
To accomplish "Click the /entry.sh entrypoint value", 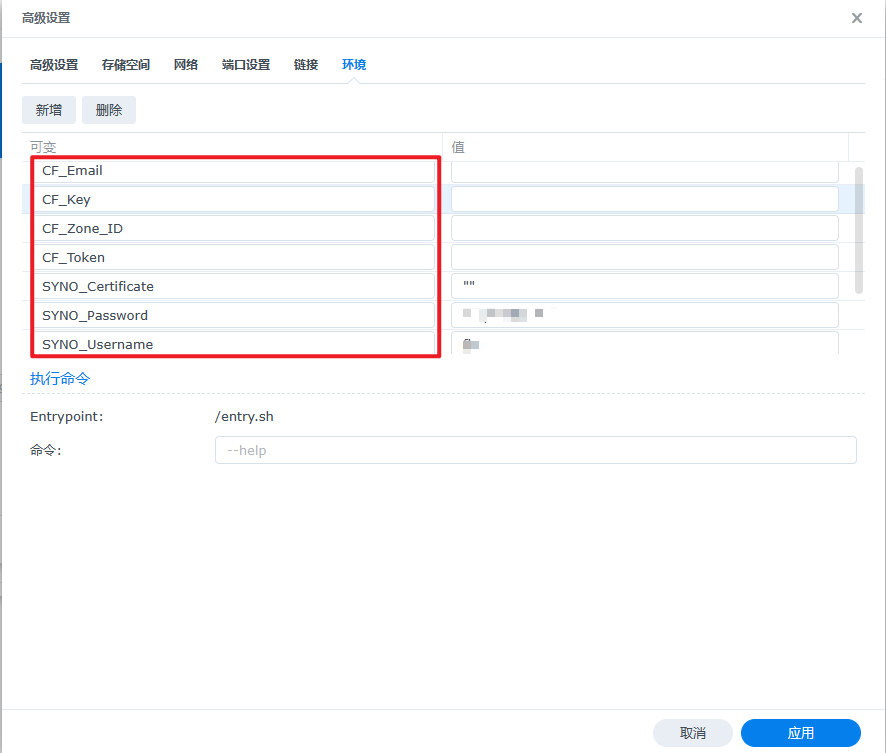I will [x=244, y=417].
